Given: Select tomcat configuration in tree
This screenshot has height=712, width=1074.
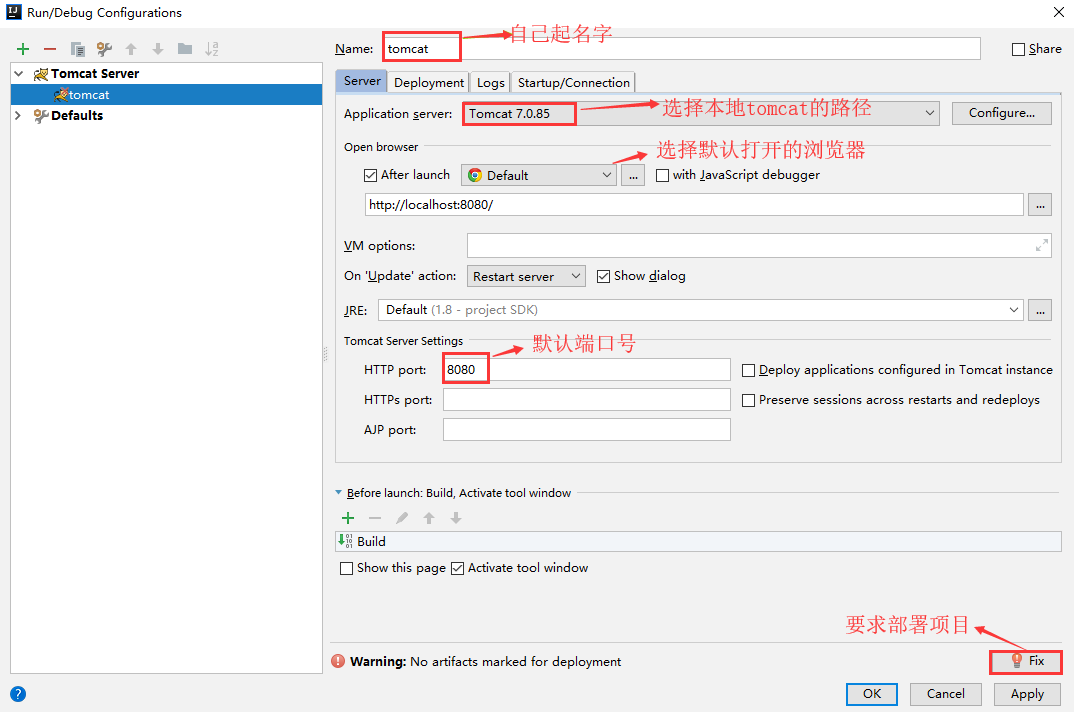Looking at the screenshot, I should tap(166, 95).
